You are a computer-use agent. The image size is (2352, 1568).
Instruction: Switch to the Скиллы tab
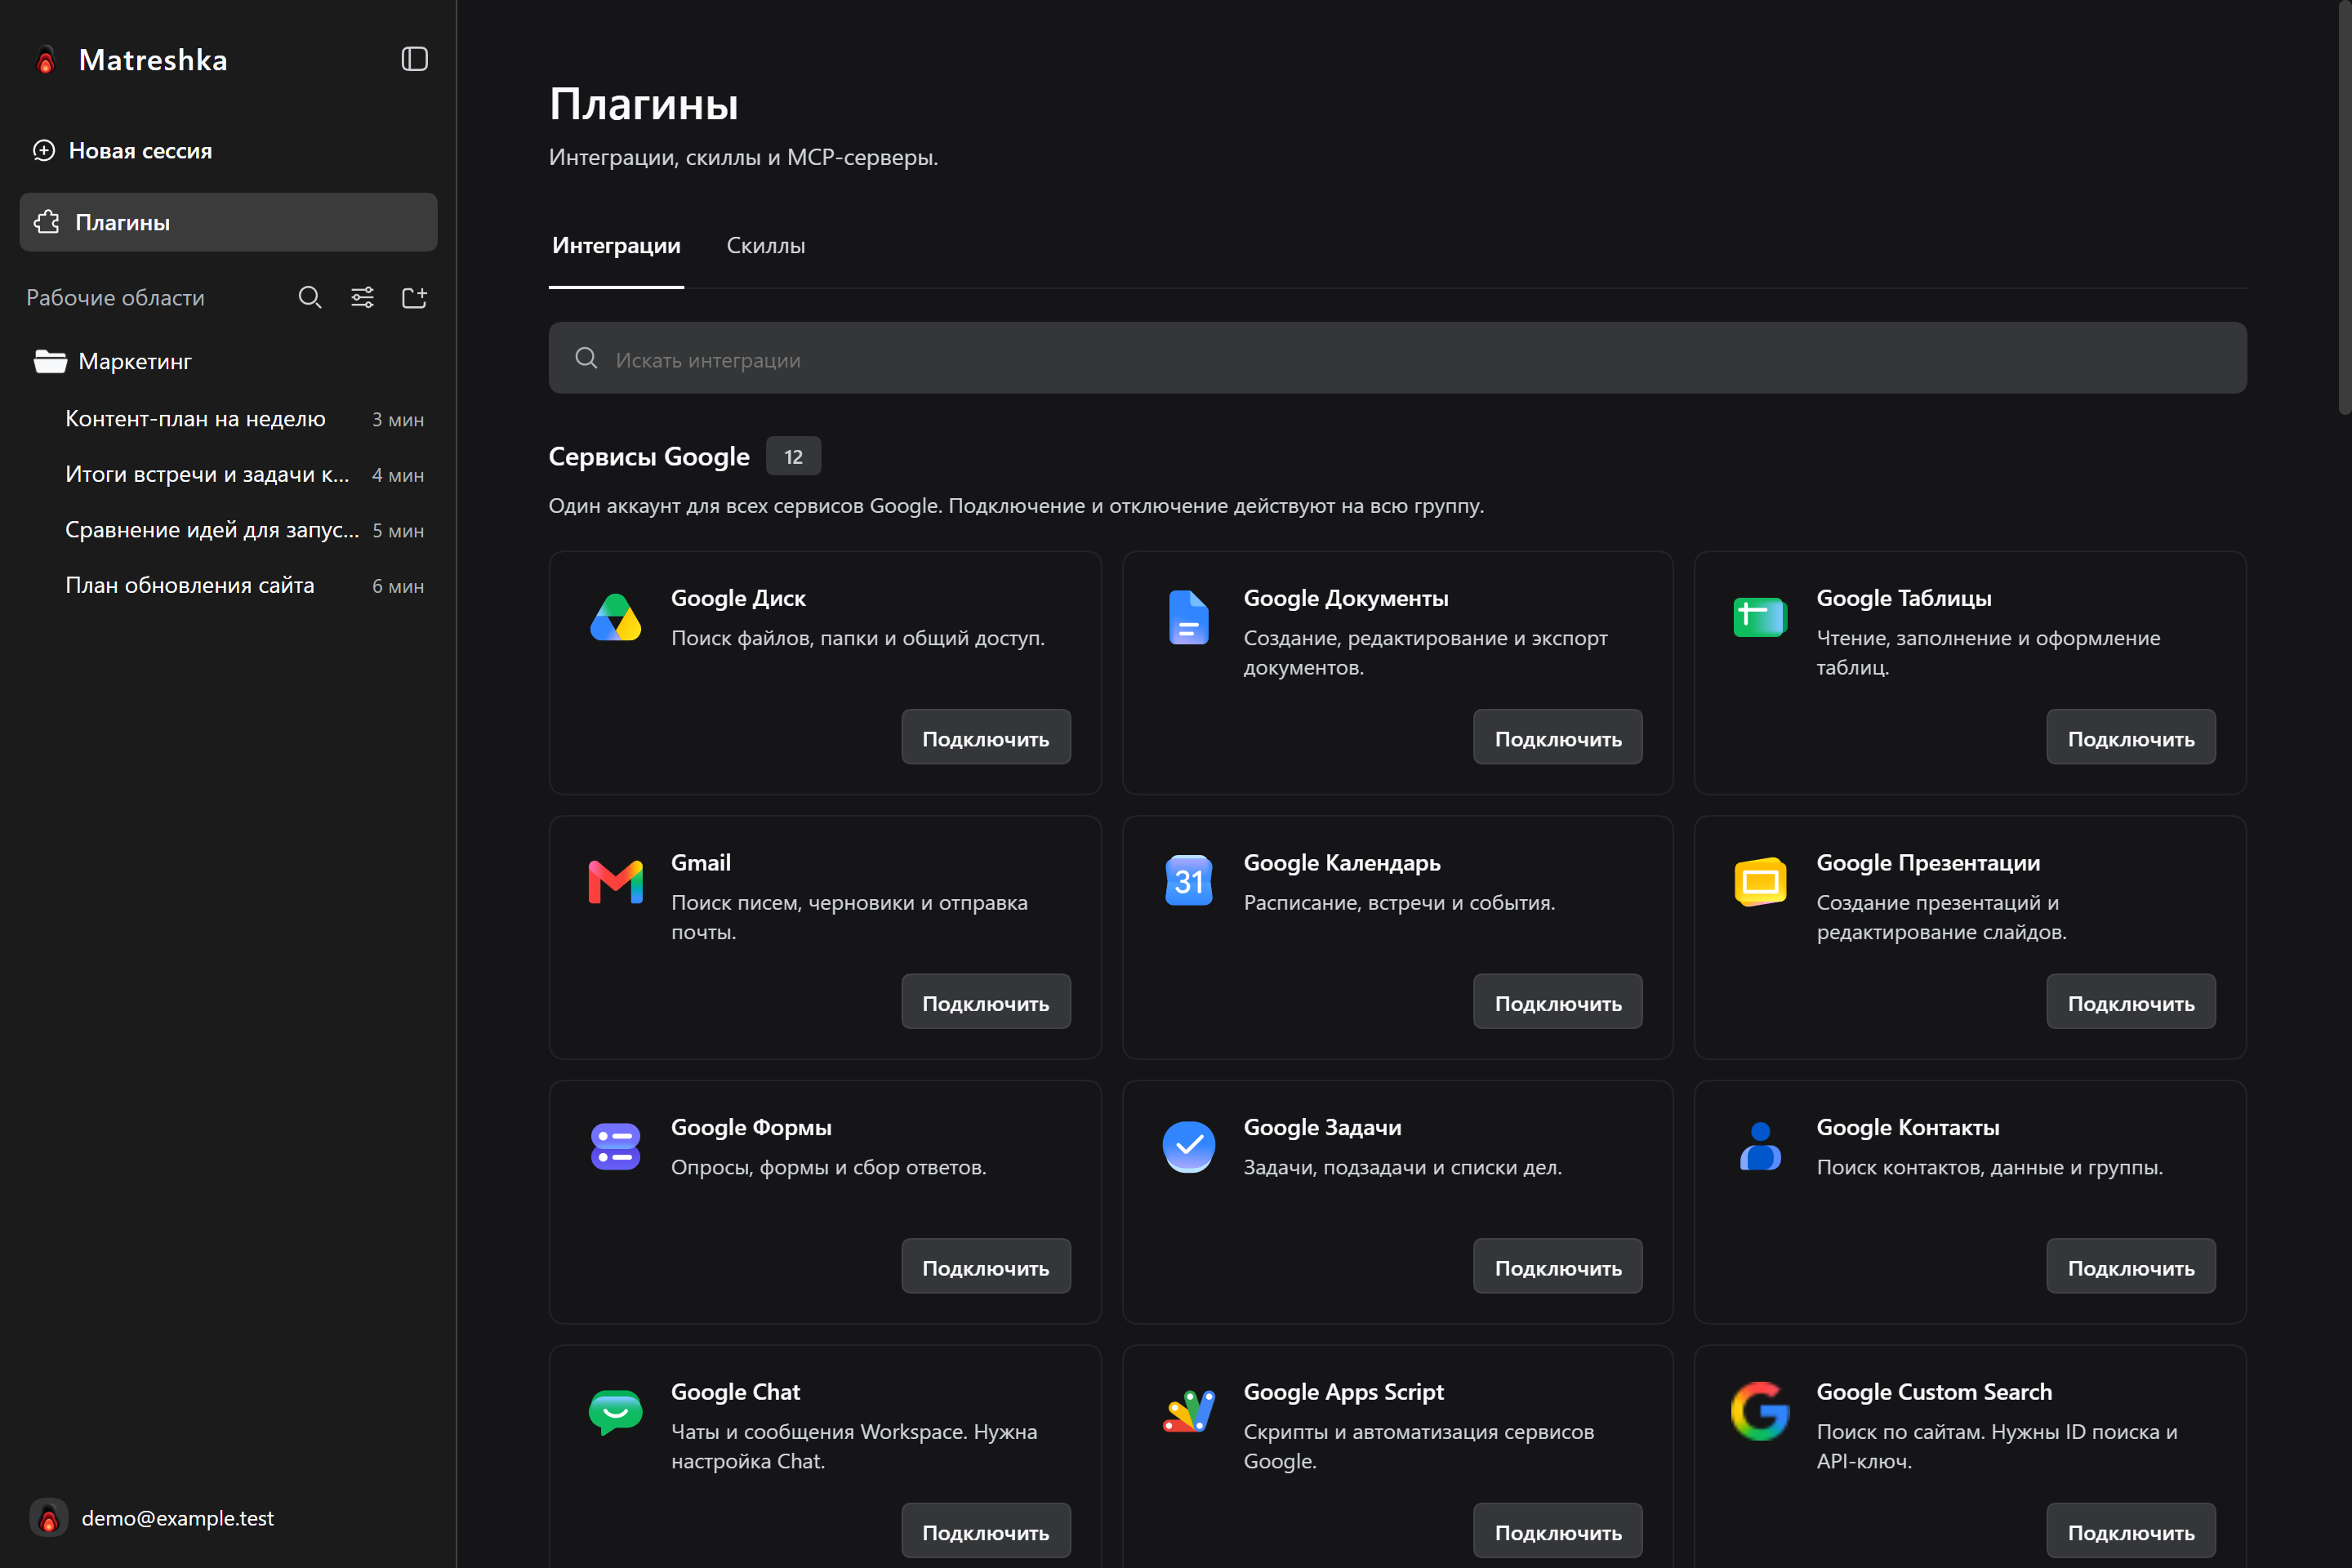tap(766, 246)
